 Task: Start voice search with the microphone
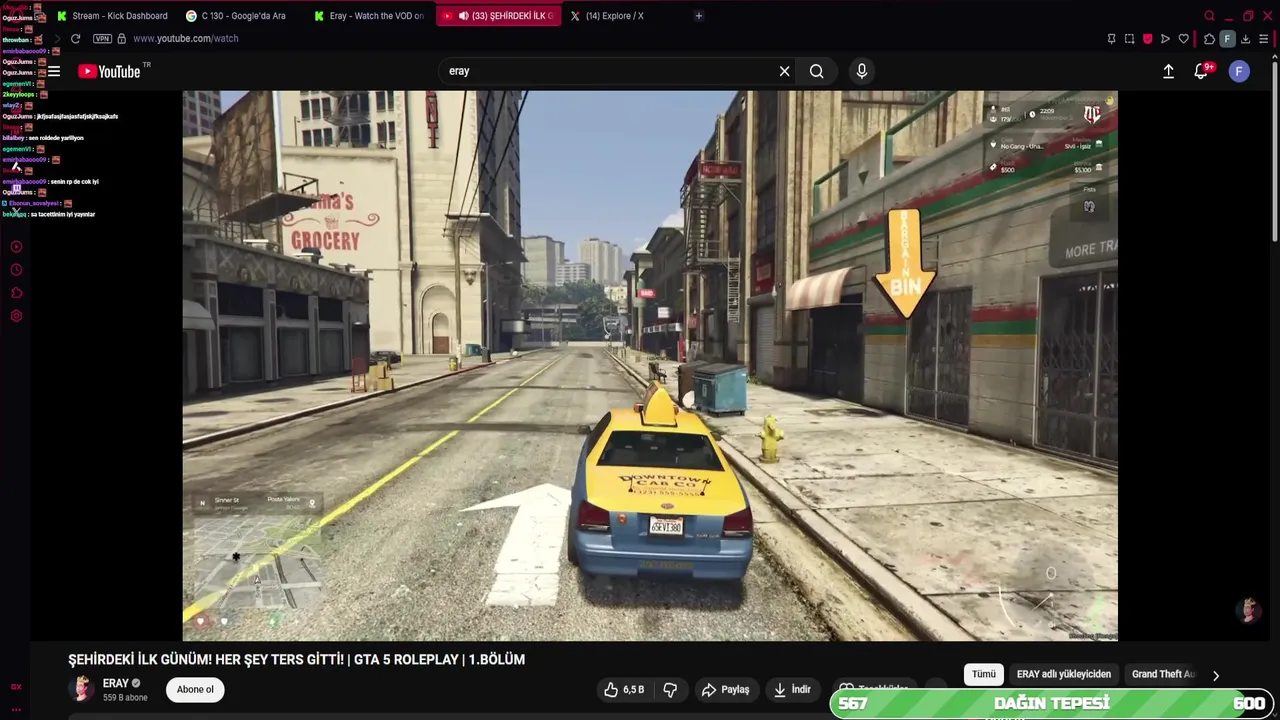862,71
